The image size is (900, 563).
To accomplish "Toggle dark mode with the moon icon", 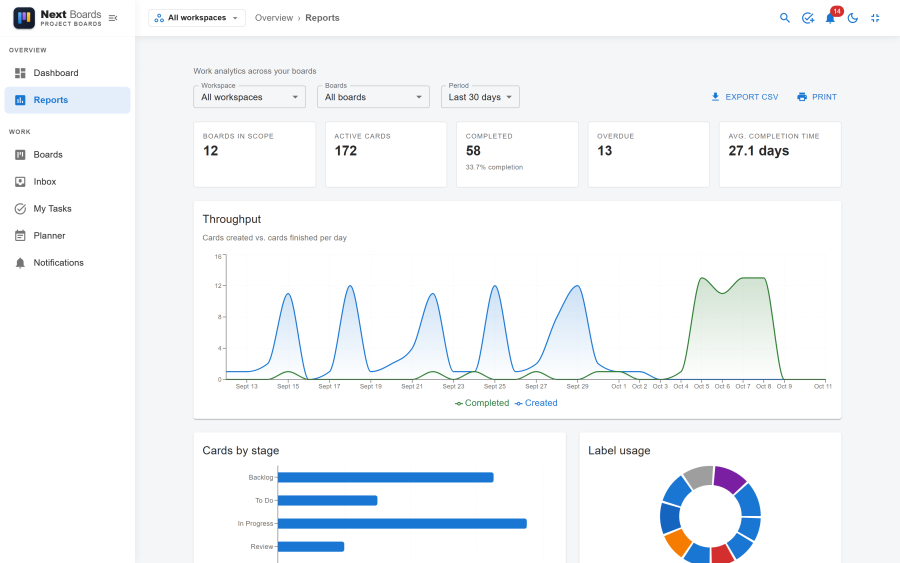I will 853,18.
